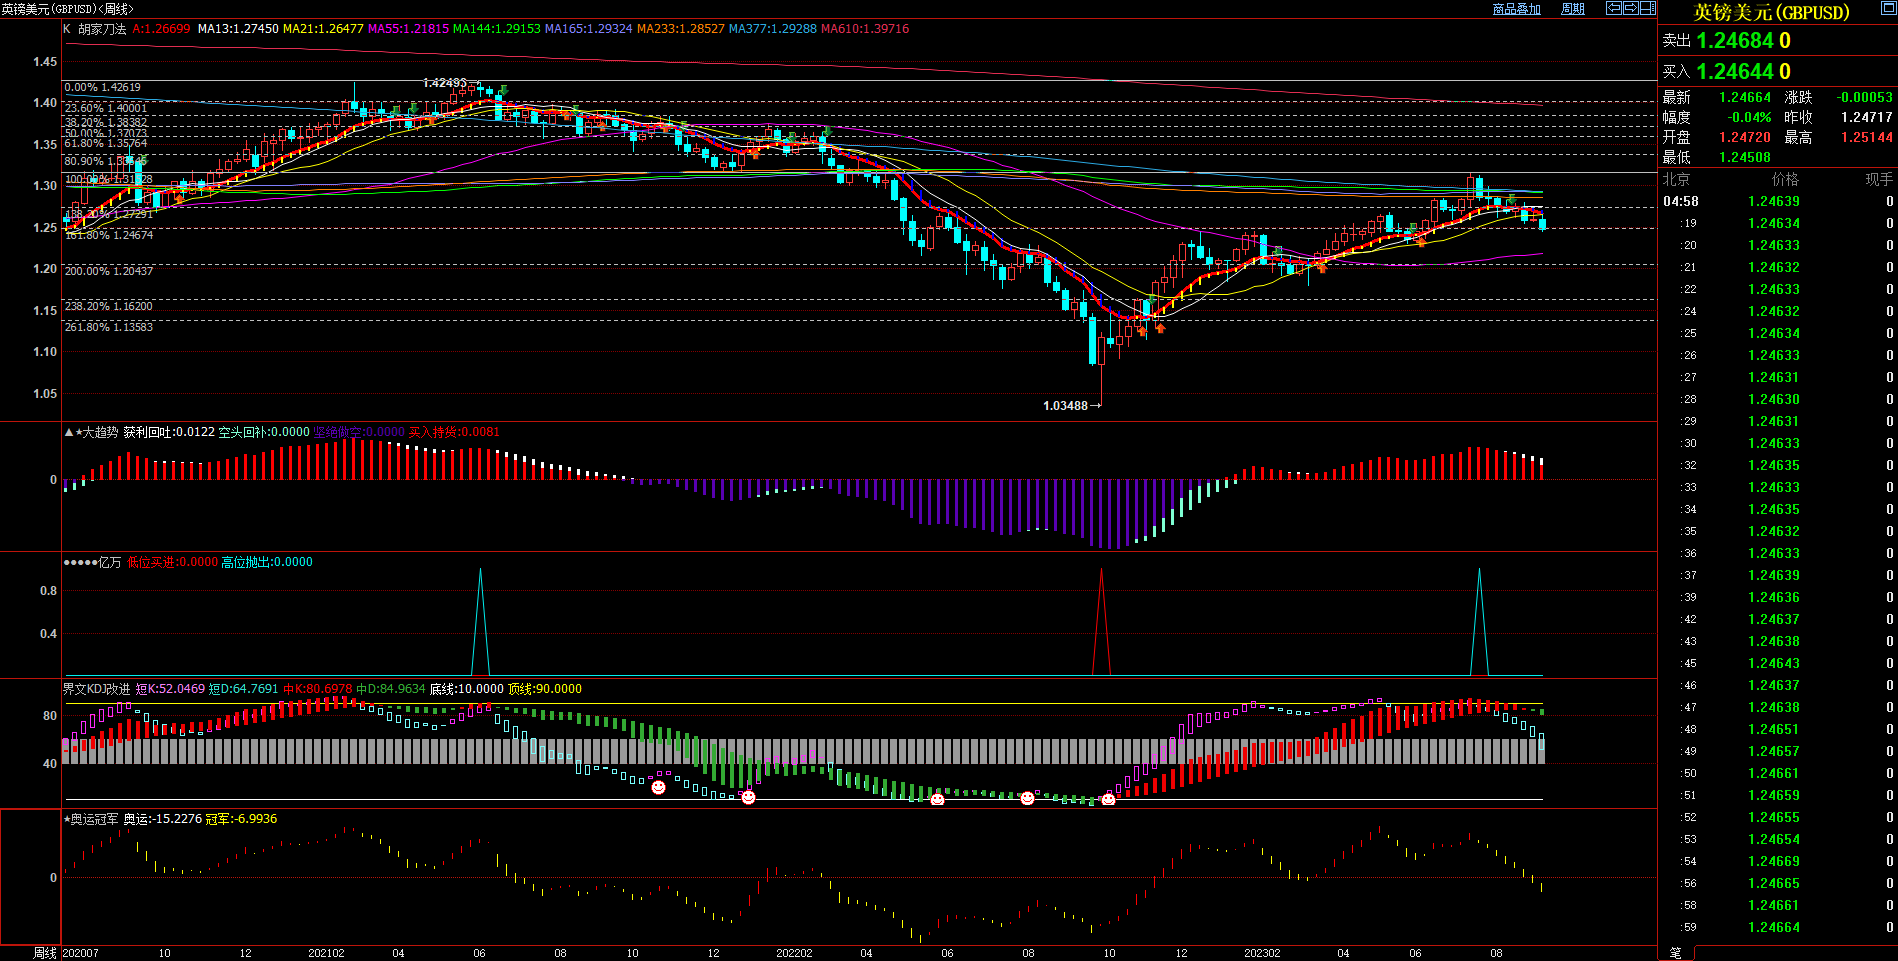Select the 亿万 indicator label
This screenshot has height=961, width=1898.
tap(109, 562)
